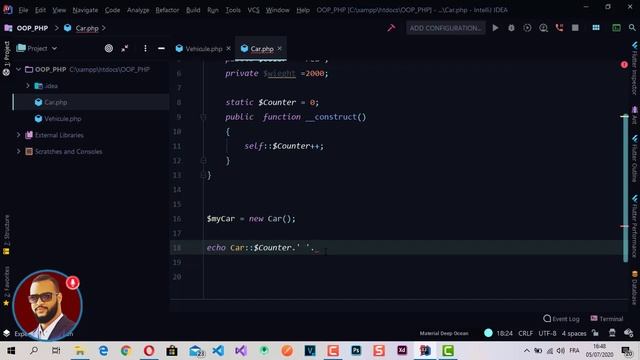Open Opera browser from taskbar
Screen dimensions: 640x360
[x=149, y=351]
